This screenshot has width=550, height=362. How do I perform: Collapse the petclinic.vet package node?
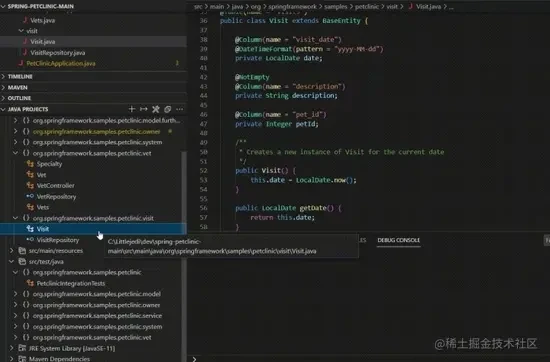pyautogui.click(x=15, y=153)
